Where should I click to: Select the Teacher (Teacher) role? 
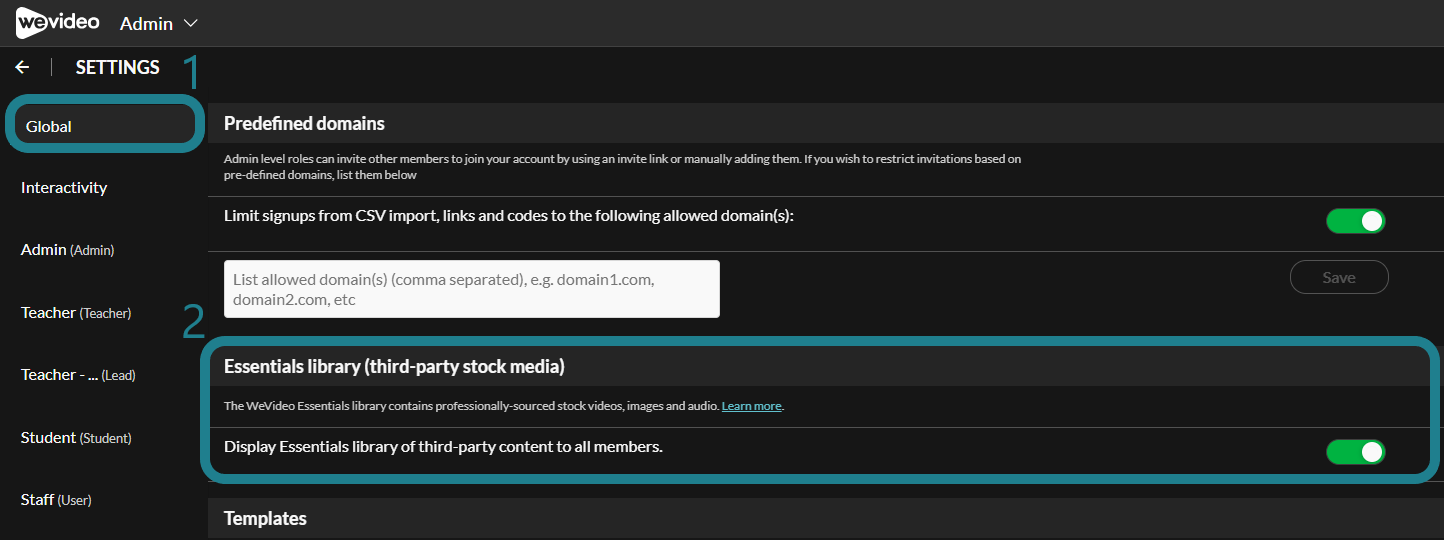(x=76, y=313)
